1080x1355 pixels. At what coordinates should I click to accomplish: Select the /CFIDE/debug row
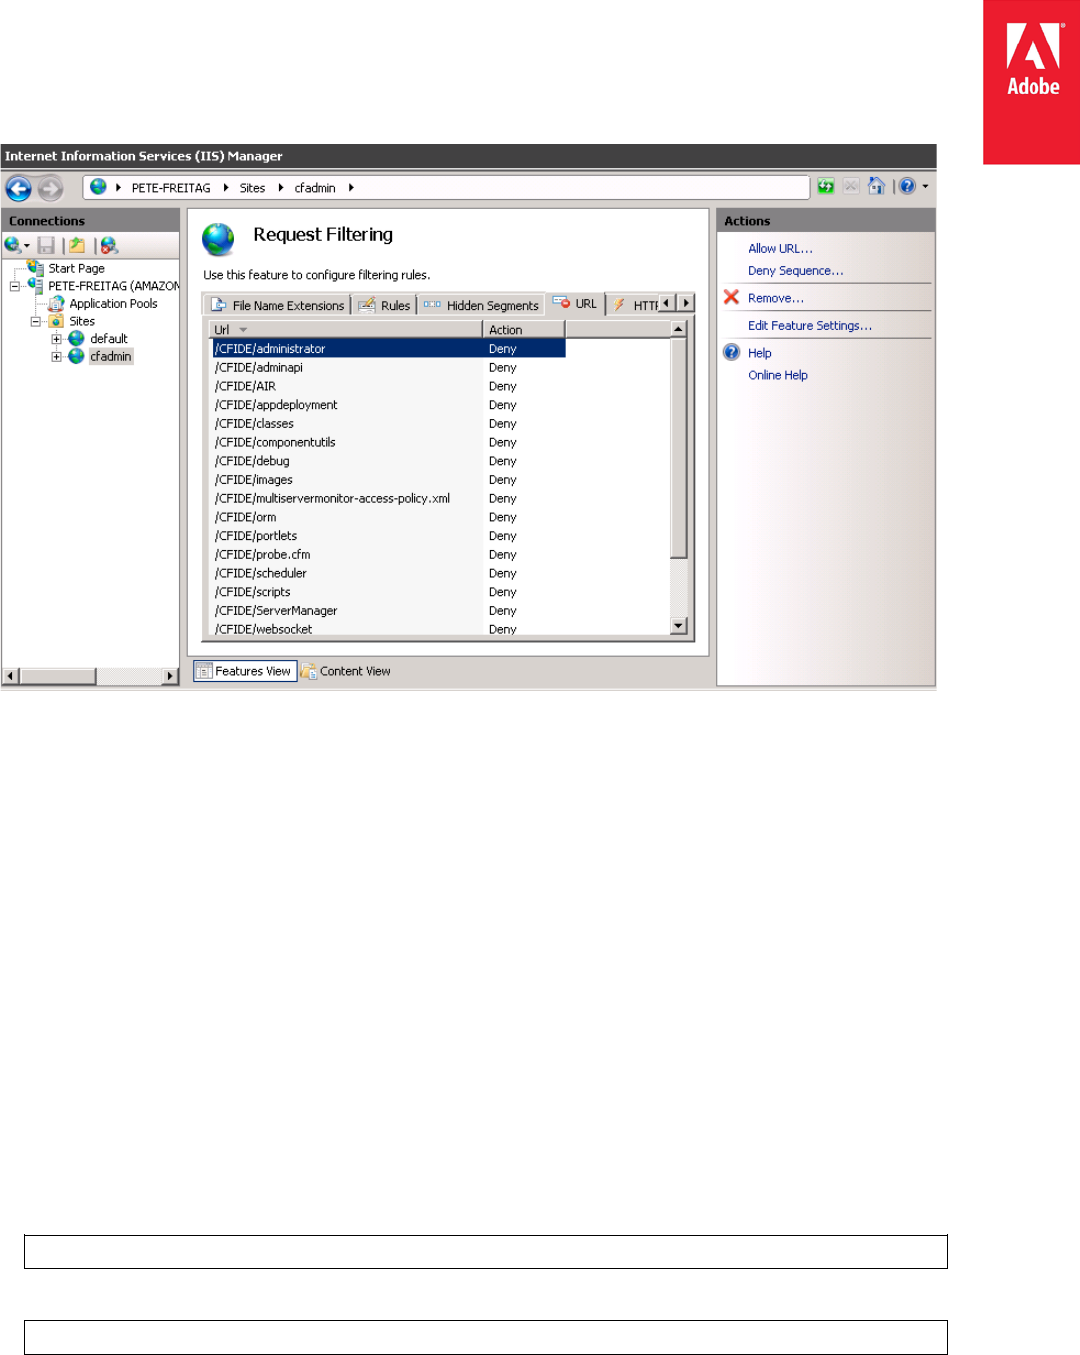point(388,461)
